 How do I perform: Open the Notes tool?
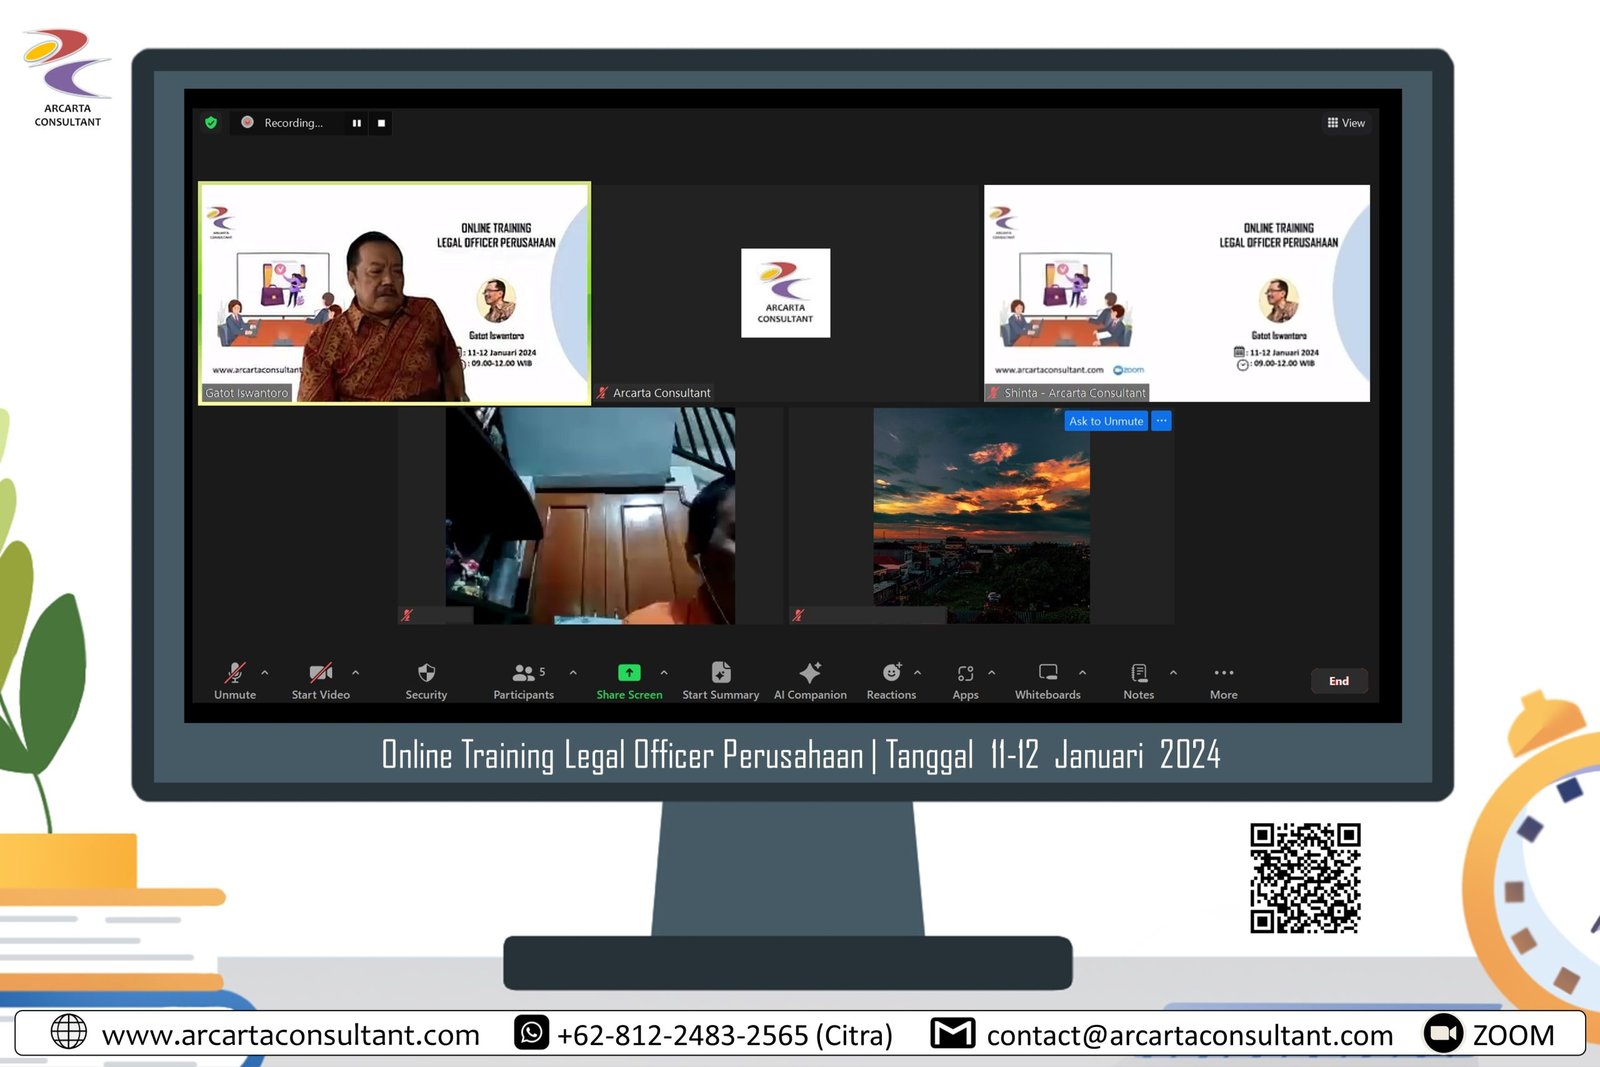coord(1138,673)
